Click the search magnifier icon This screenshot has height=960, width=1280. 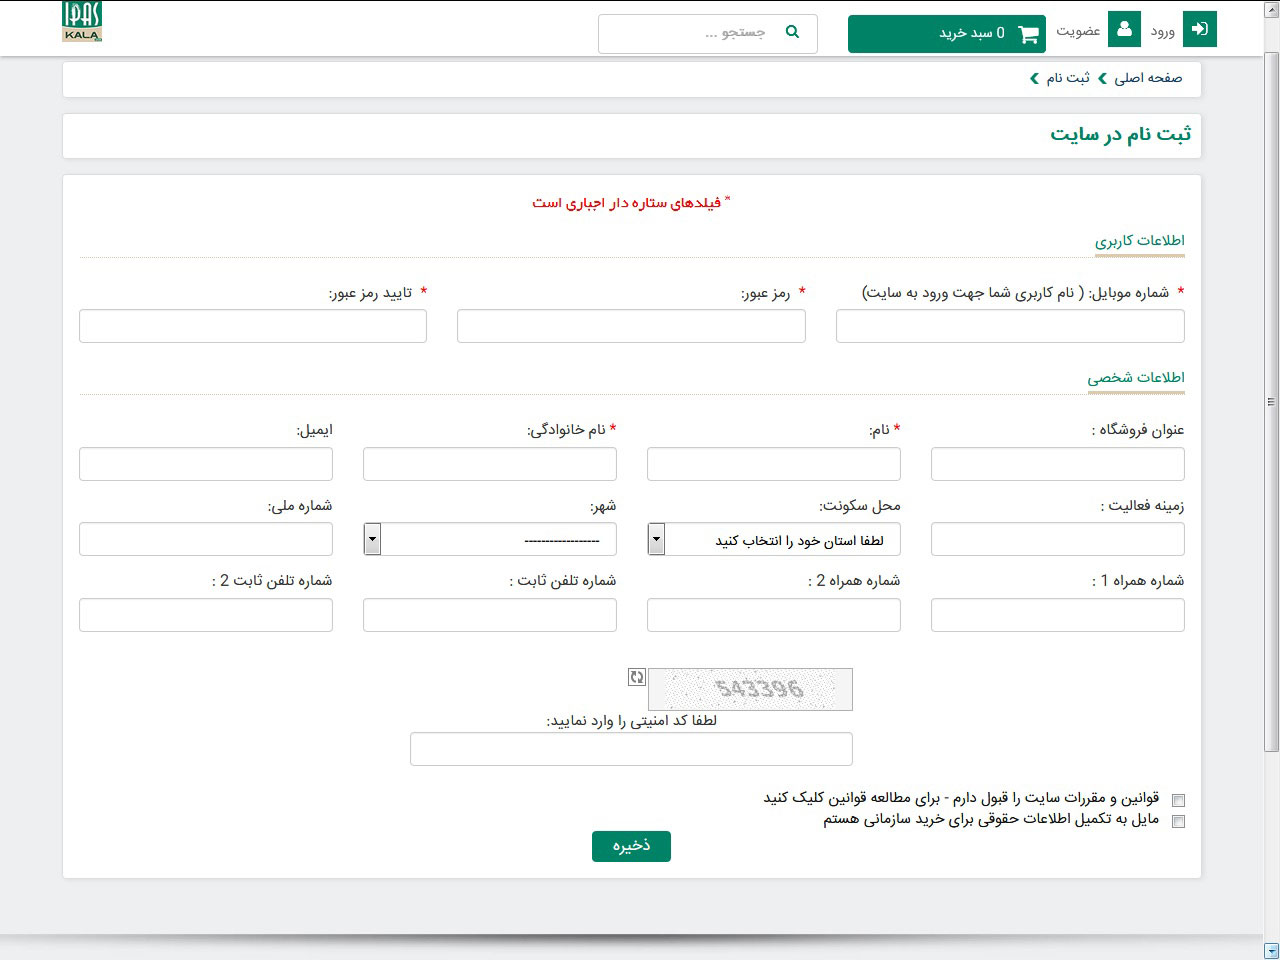[x=792, y=32]
